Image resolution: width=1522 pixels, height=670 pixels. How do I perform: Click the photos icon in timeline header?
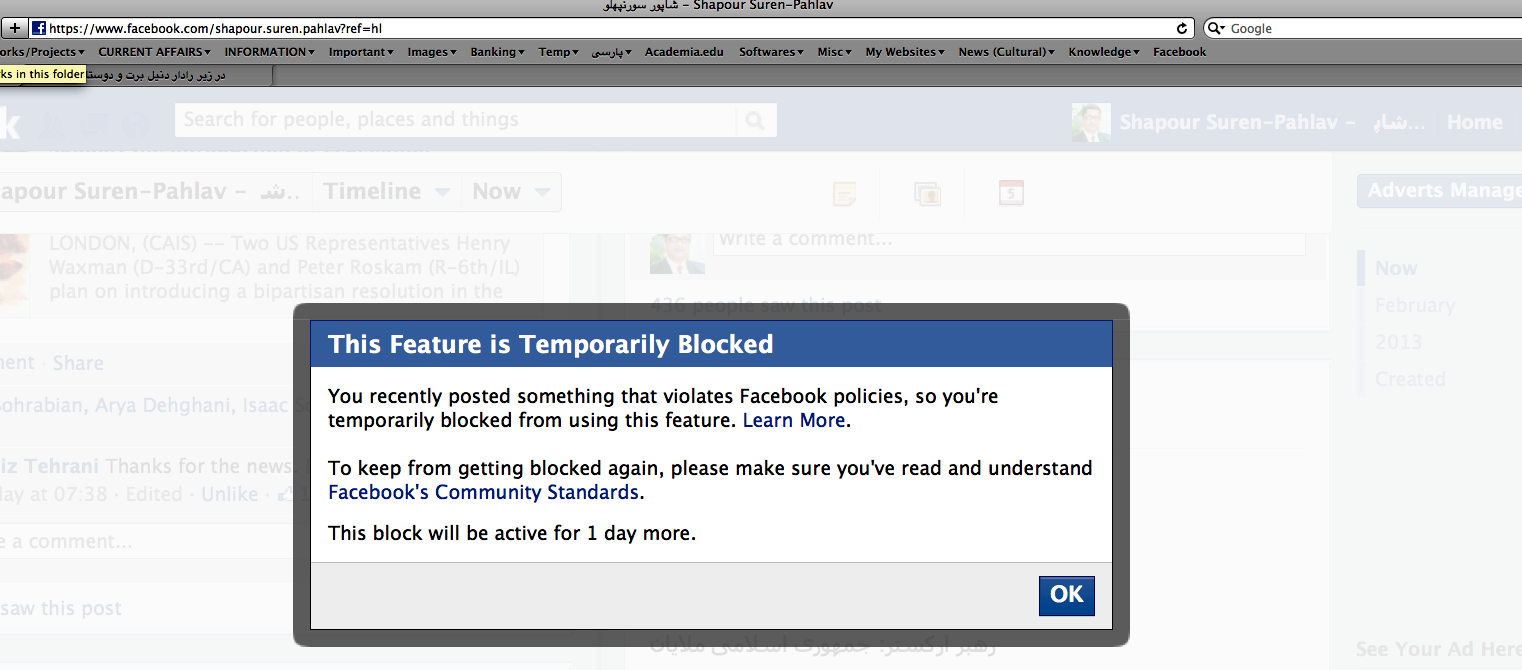coord(927,193)
